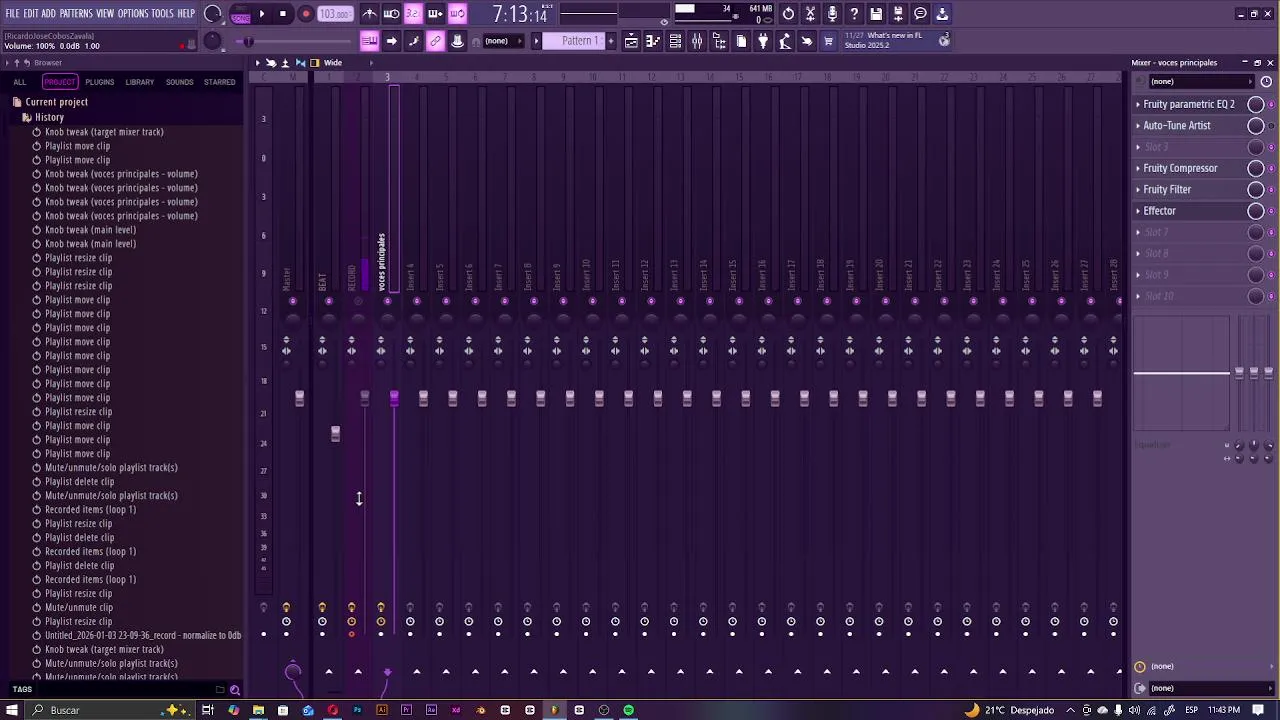Image resolution: width=1280 pixels, height=720 pixels.
Task: Open the content library shopping cart icon
Action: [828, 41]
